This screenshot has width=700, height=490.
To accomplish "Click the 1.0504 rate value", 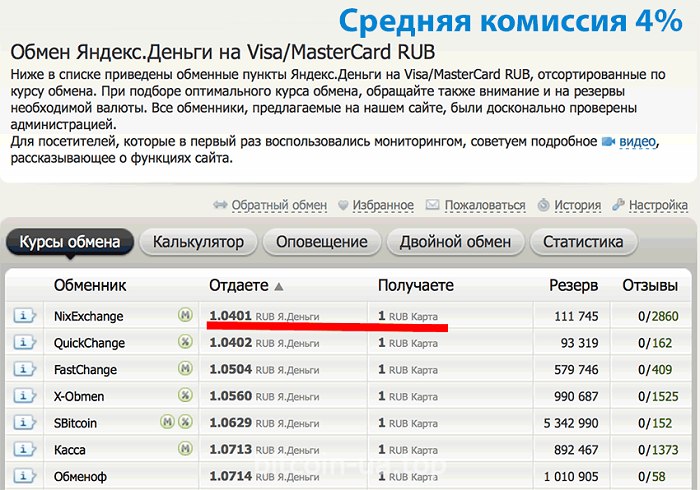I will point(230,369).
